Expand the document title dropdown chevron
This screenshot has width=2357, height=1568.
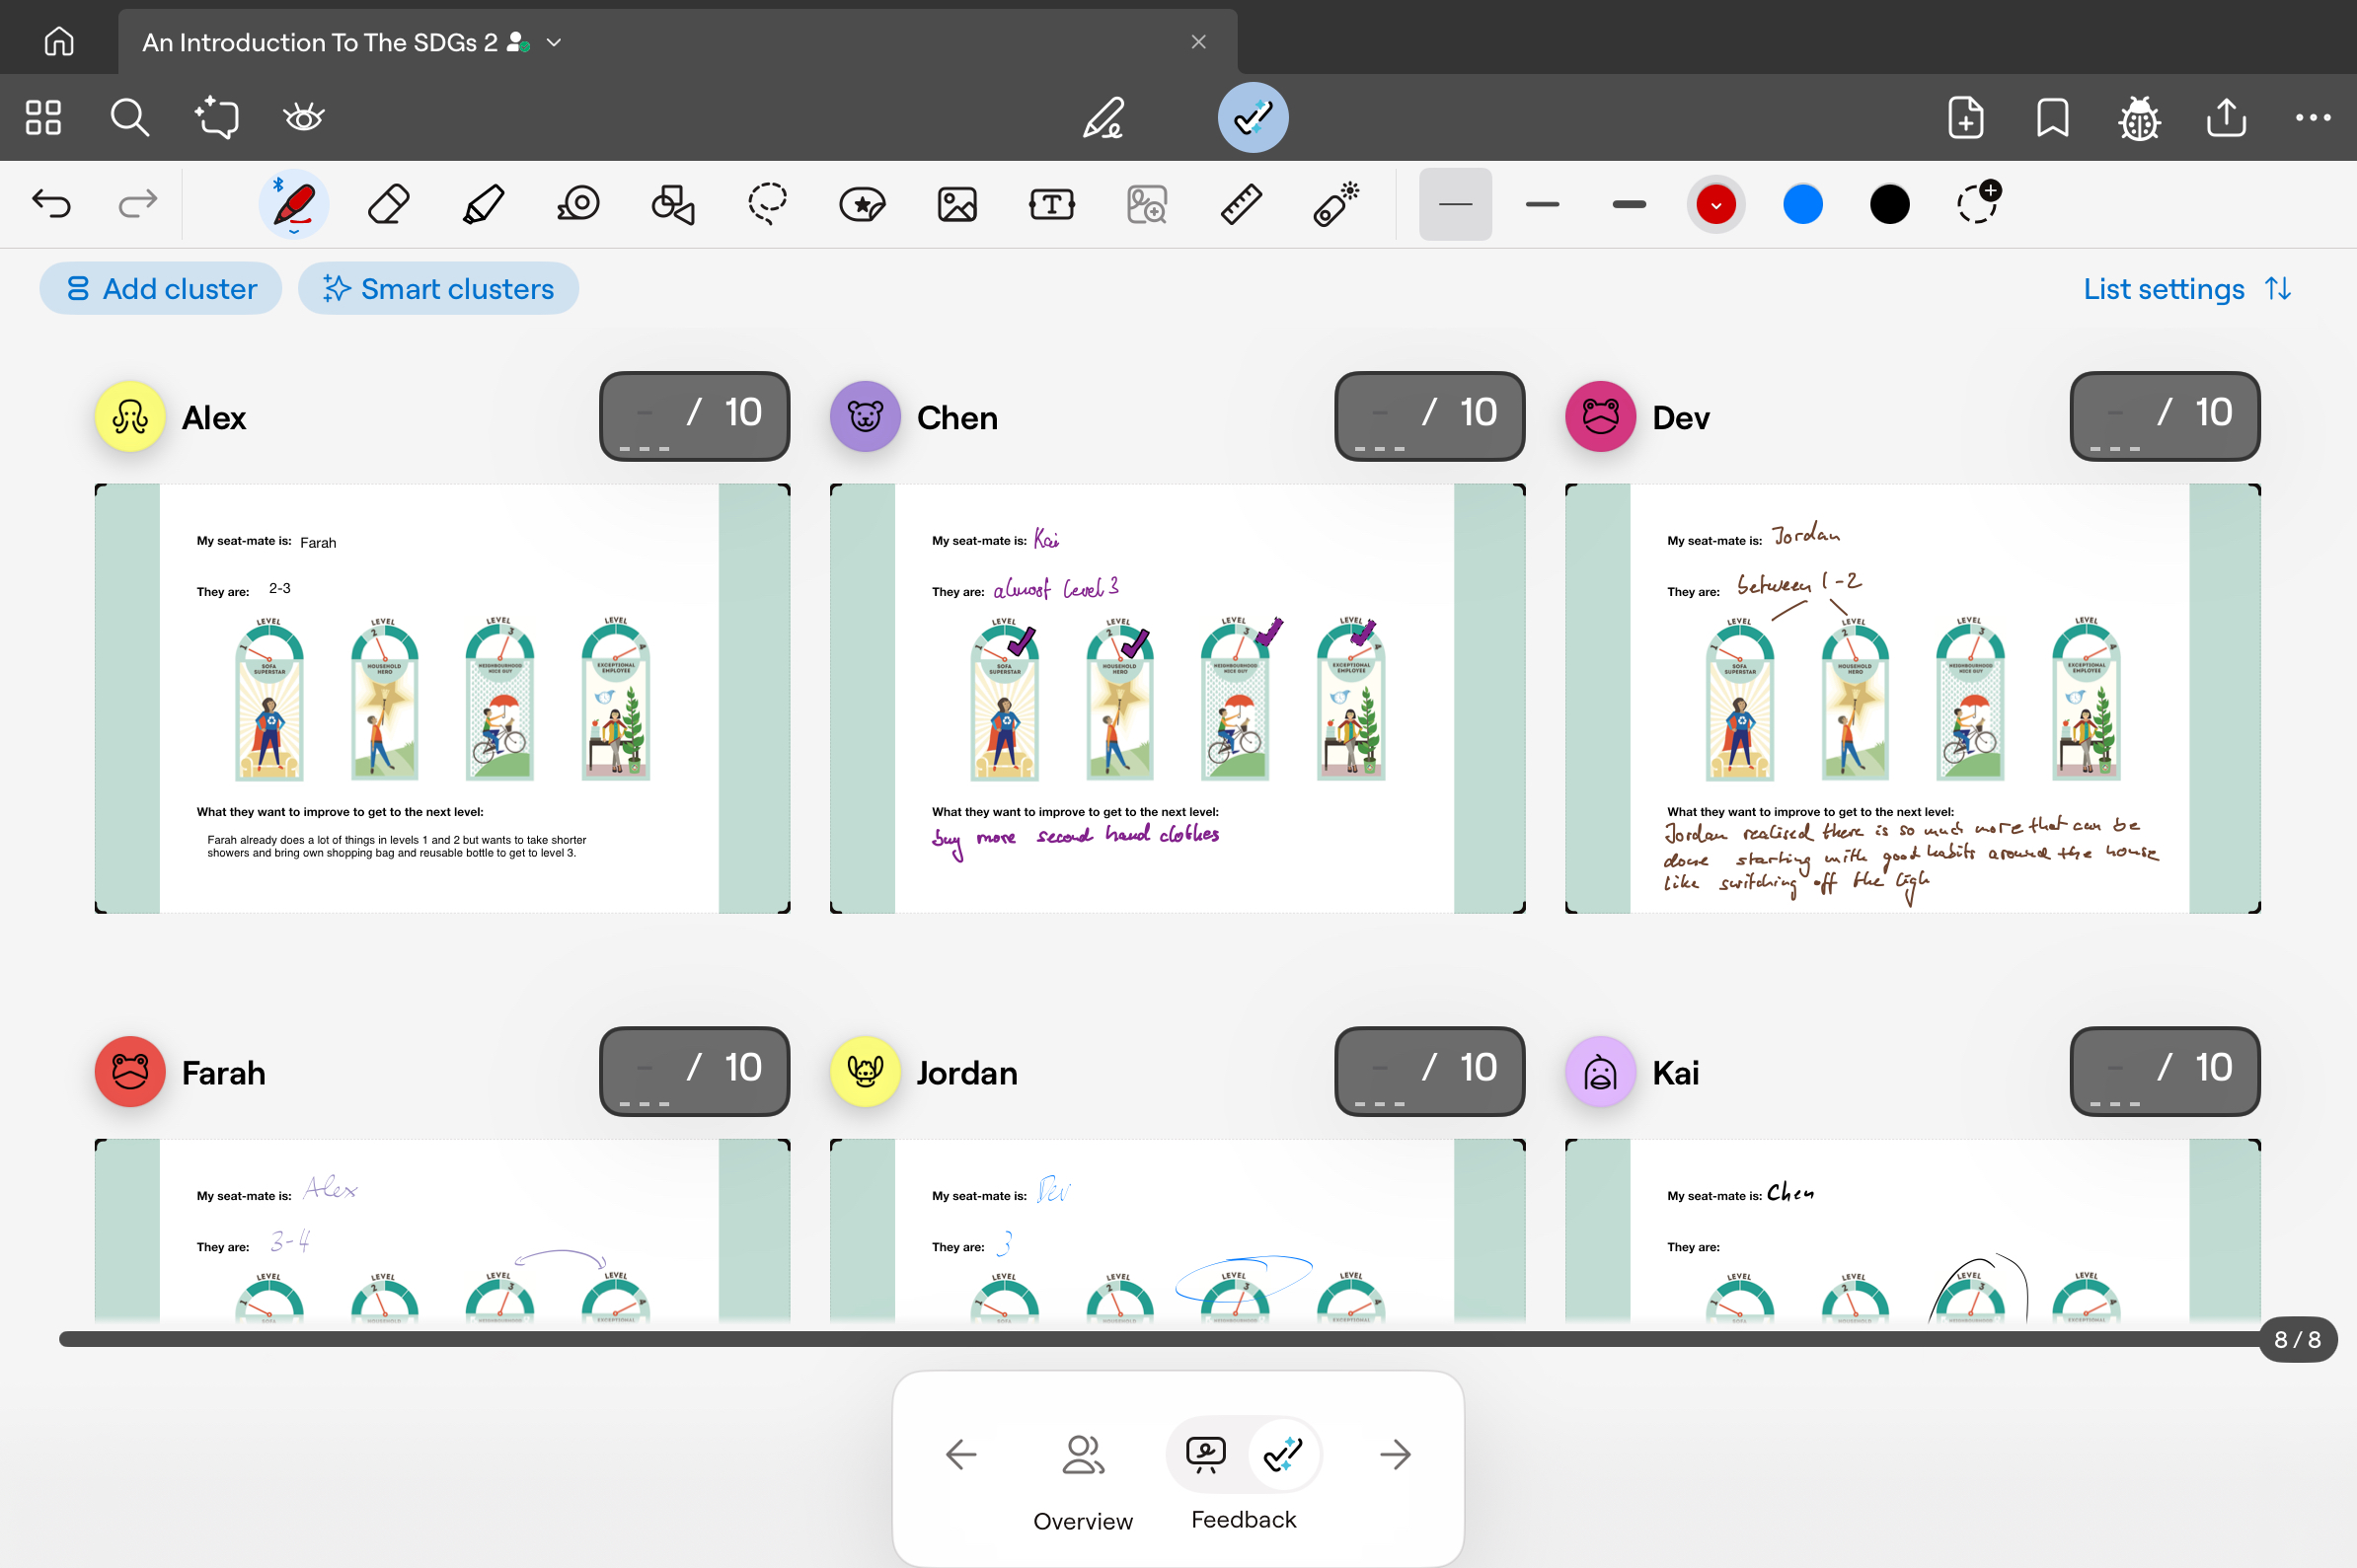pyautogui.click(x=554, y=42)
